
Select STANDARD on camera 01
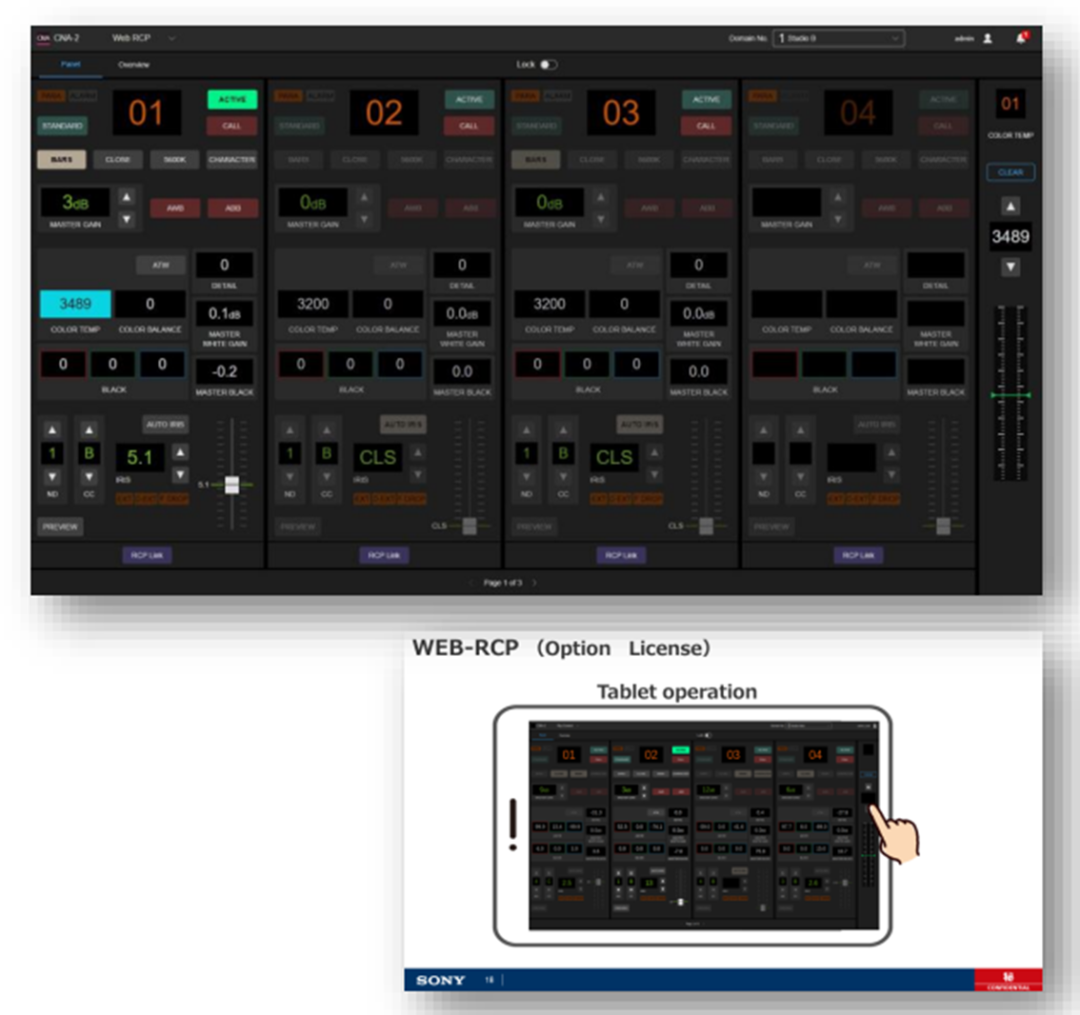coord(62,126)
